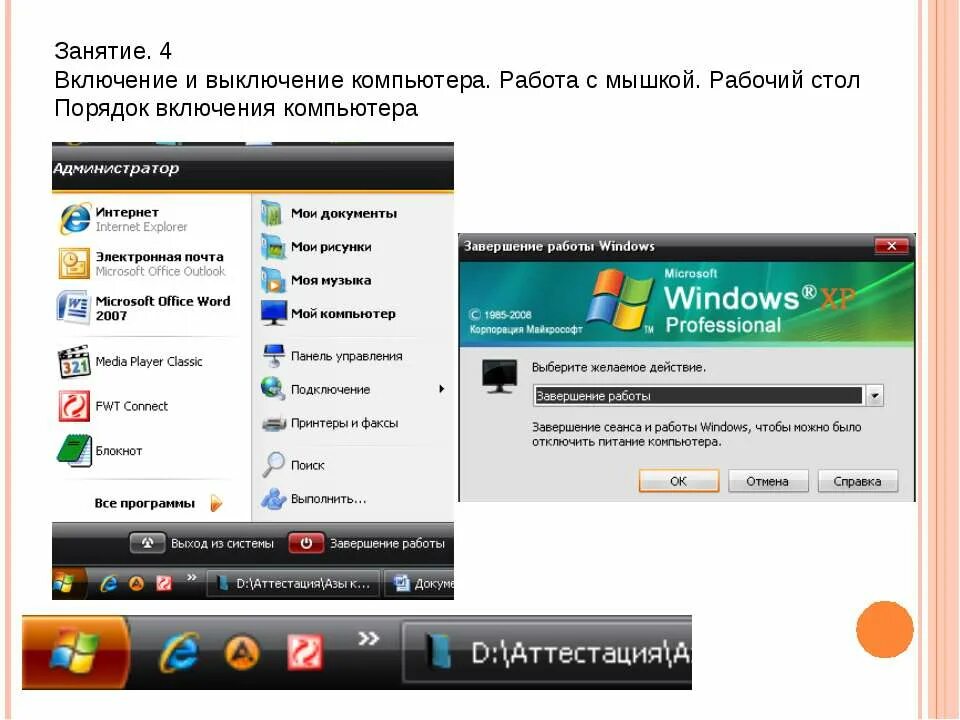Click Электронная почта label text
Viewport: 960px width, 720px height.
(x=159, y=257)
